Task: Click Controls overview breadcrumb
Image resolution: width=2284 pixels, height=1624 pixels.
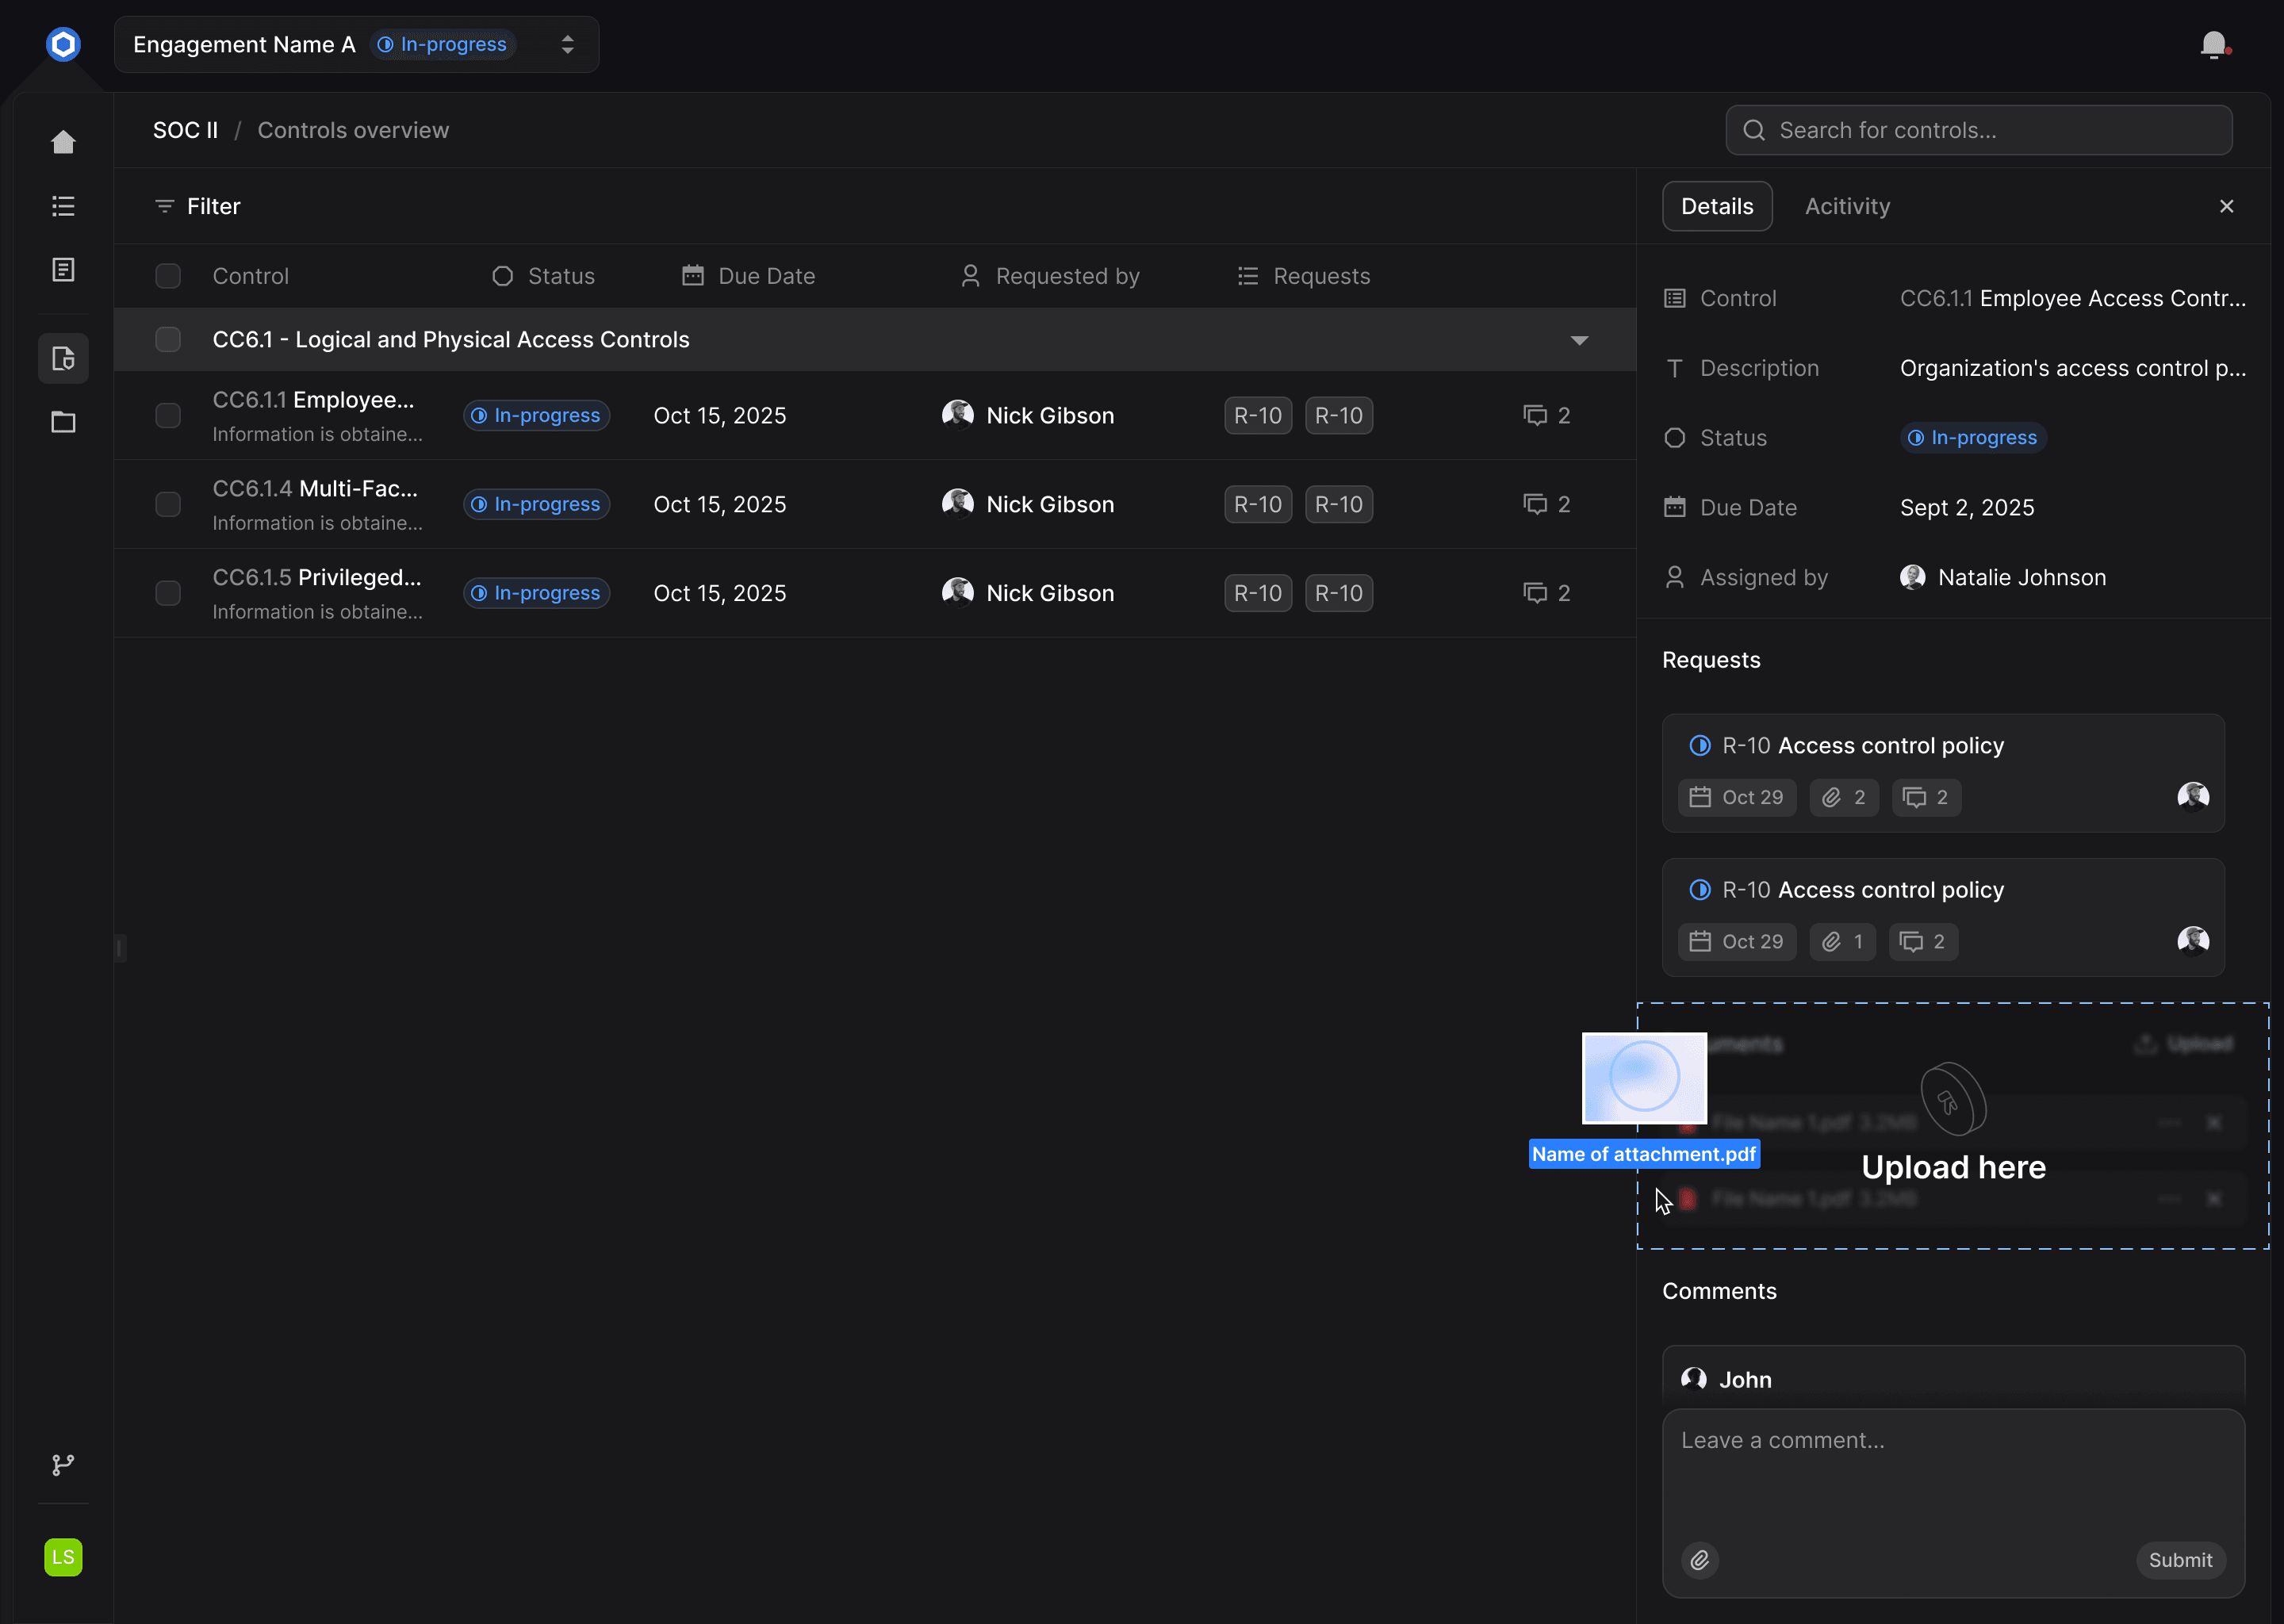Action: pos(353,130)
